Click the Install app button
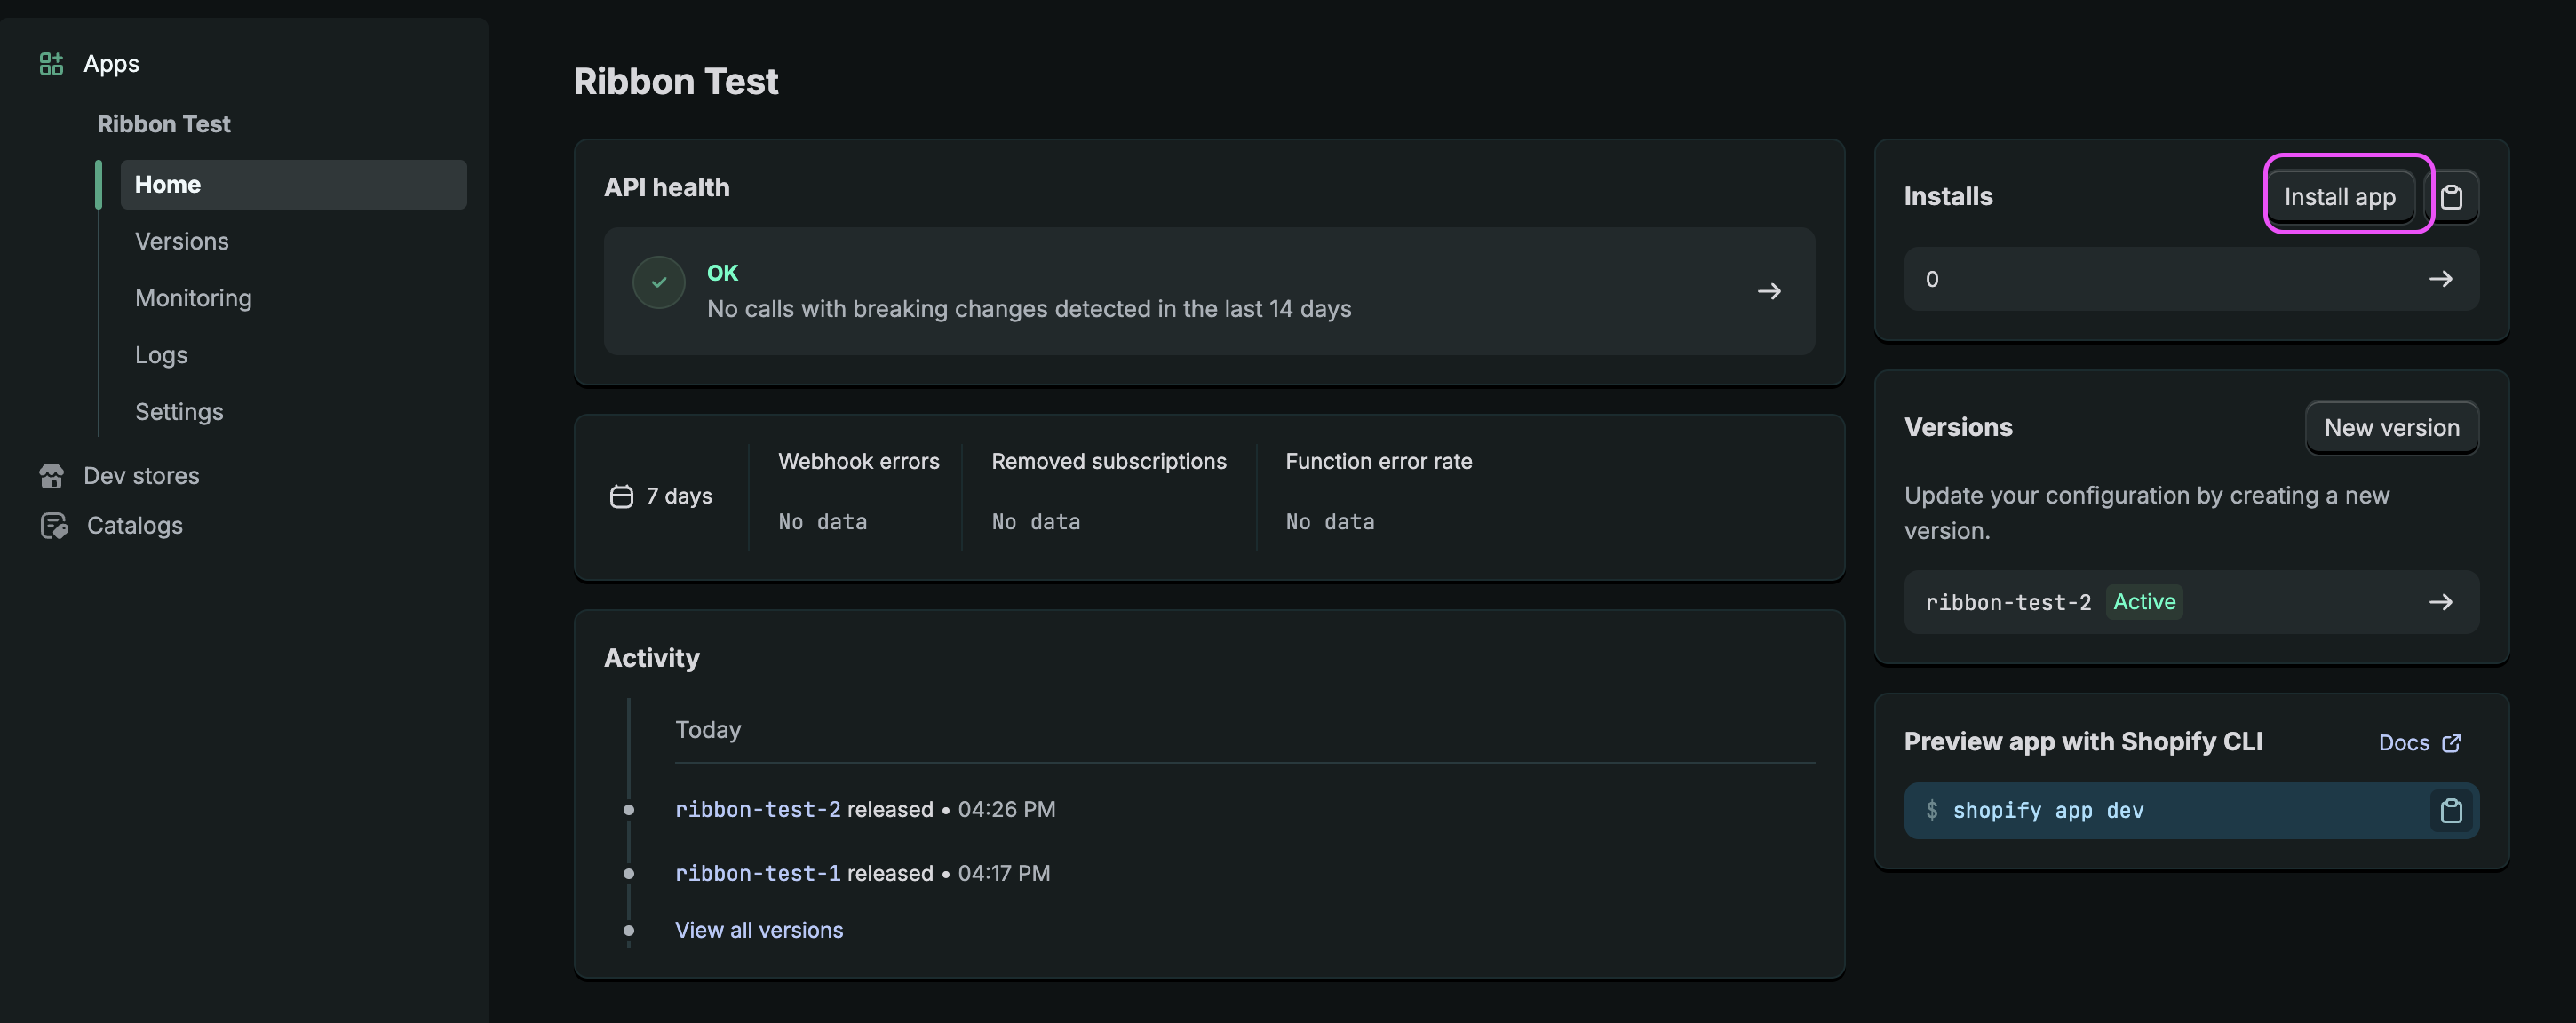The width and height of the screenshot is (2576, 1023). tap(2341, 196)
